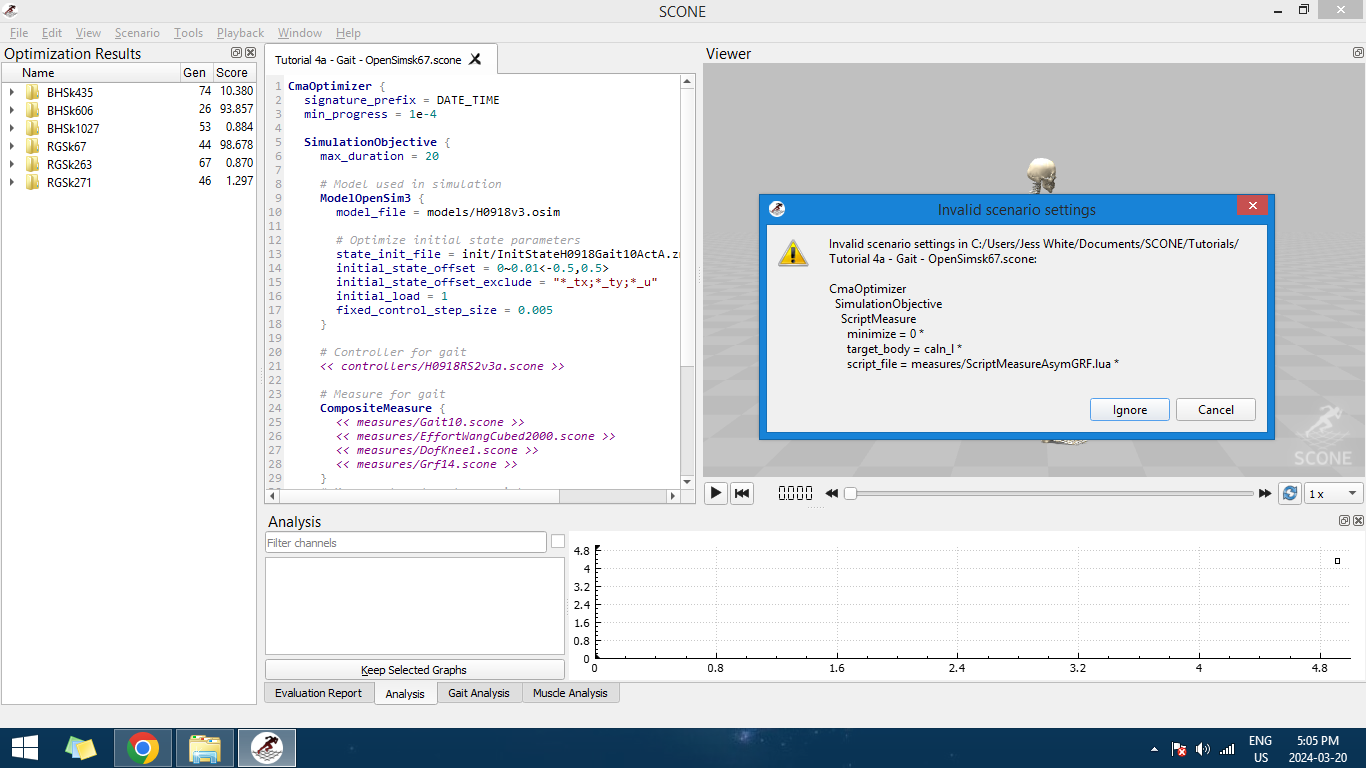
Task: Switch to the Muscle Analysis tab
Action: [570, 693]
